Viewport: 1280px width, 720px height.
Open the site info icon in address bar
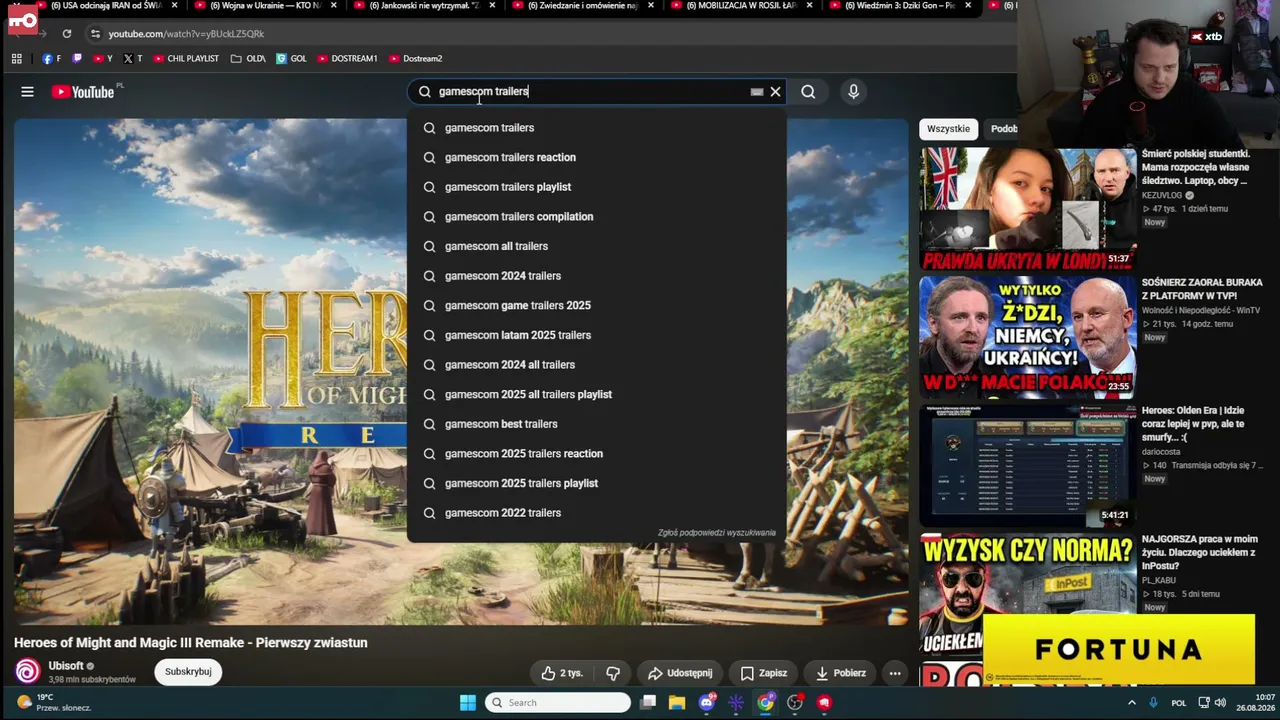(95, 34)
